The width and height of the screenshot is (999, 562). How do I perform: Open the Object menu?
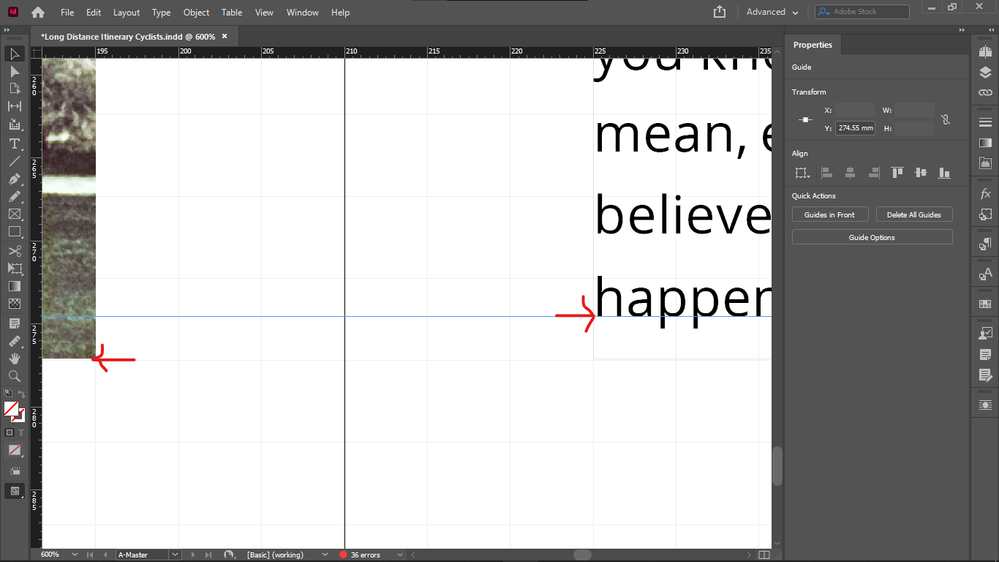196,13
